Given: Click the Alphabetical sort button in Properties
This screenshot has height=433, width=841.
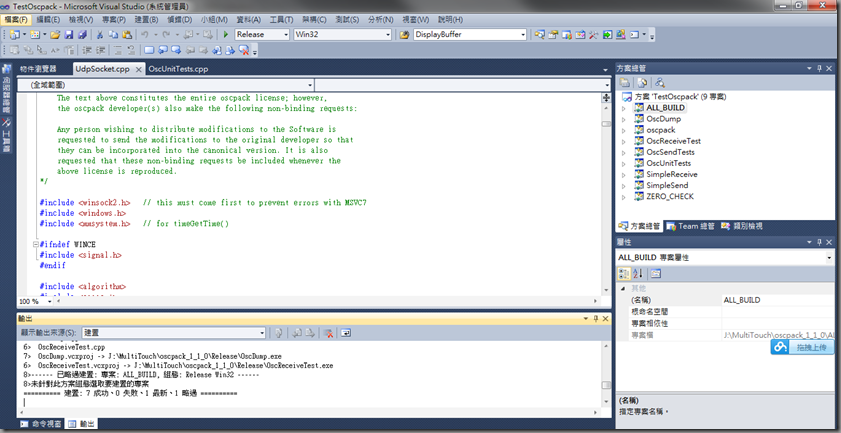Looking at the screenshot, I should [x=638, y=274].
